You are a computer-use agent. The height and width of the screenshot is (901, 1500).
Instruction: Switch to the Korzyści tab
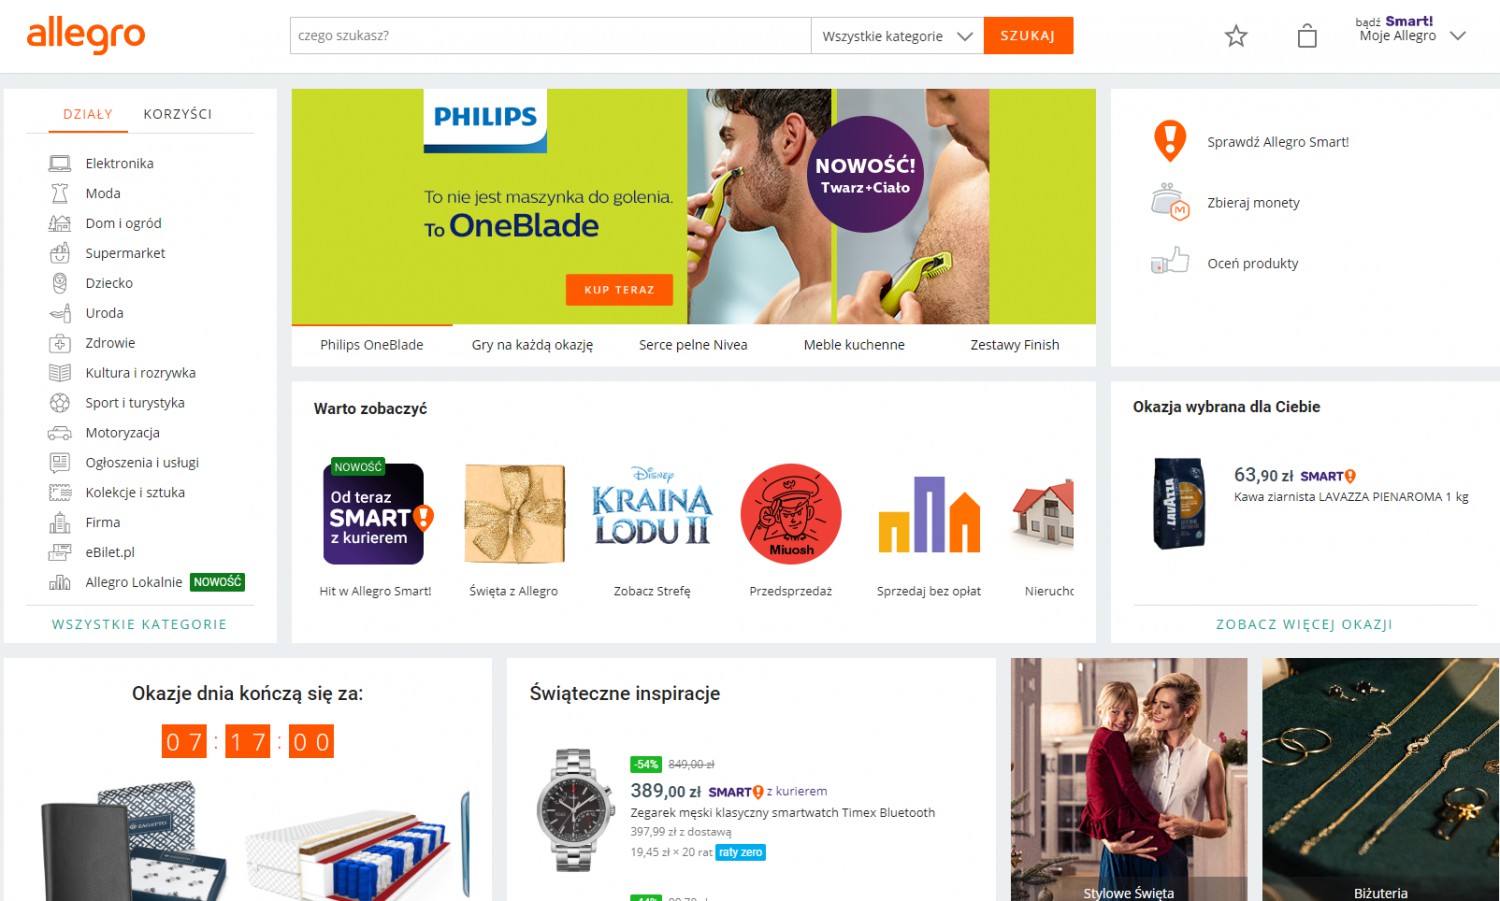178,114
